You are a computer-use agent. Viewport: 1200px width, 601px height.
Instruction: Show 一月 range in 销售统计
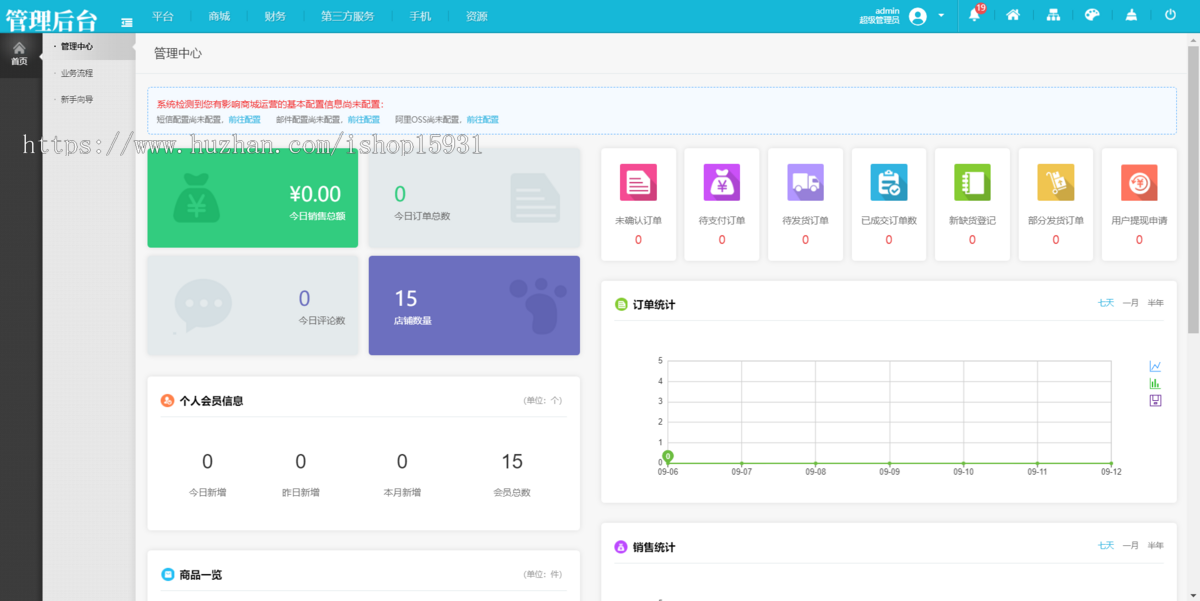tap(1130, 545)
